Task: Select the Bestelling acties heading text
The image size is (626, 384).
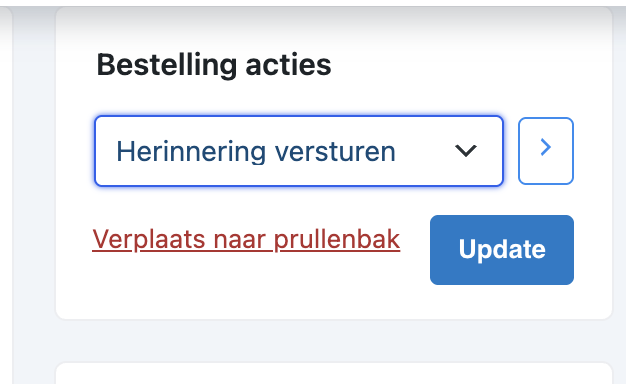Action: [214, 65]
